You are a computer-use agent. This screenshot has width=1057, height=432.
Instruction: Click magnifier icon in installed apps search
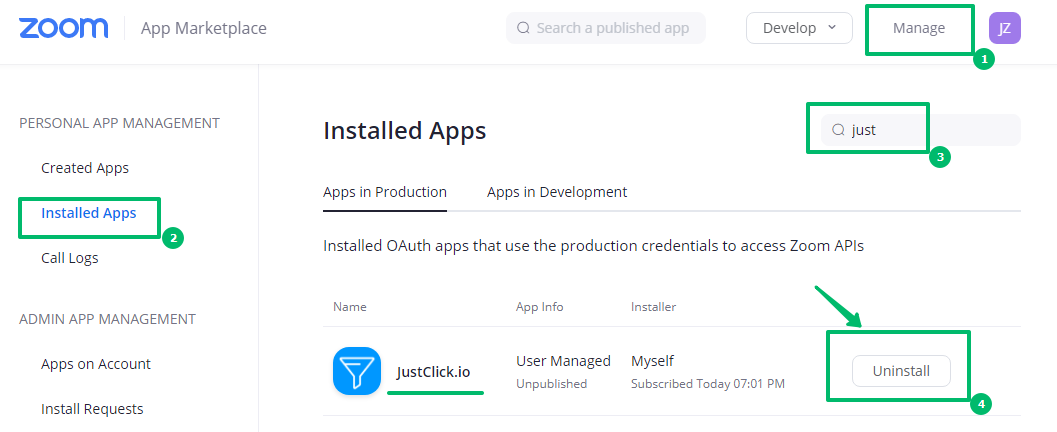click(x=839, y=130)
